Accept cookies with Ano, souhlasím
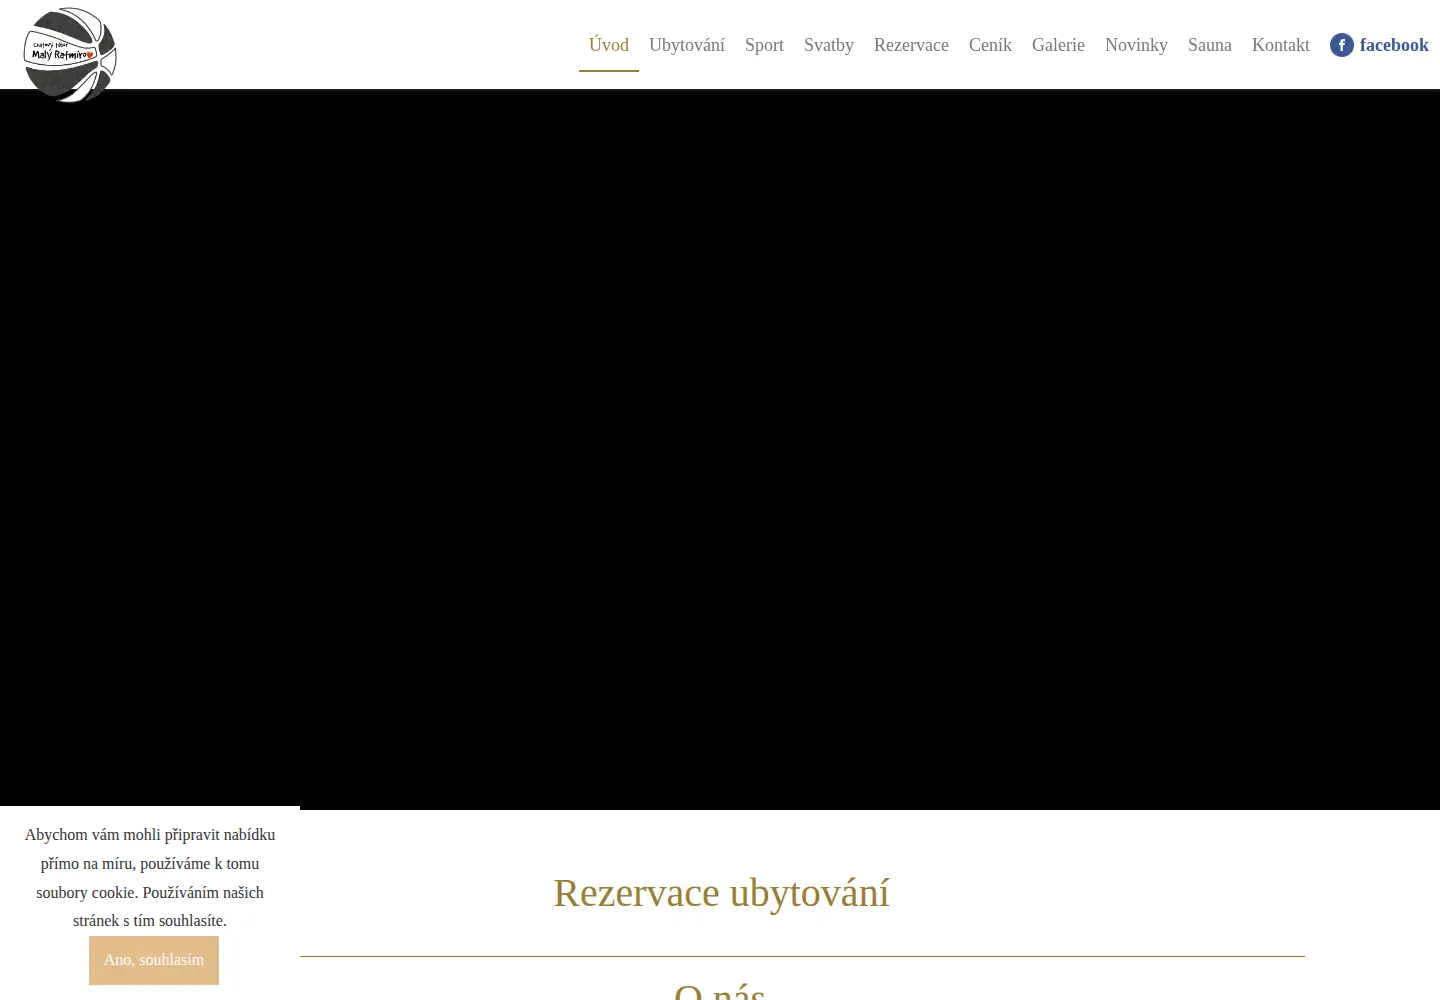Image resolution: width=1440 pixels, height=1000 pixels. 154,960
